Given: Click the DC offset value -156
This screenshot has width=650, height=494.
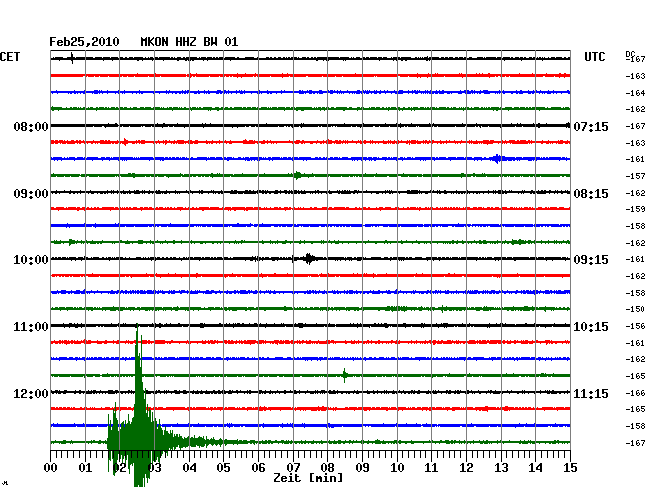Looking at the screenshot, I should [x=635, y=326].
